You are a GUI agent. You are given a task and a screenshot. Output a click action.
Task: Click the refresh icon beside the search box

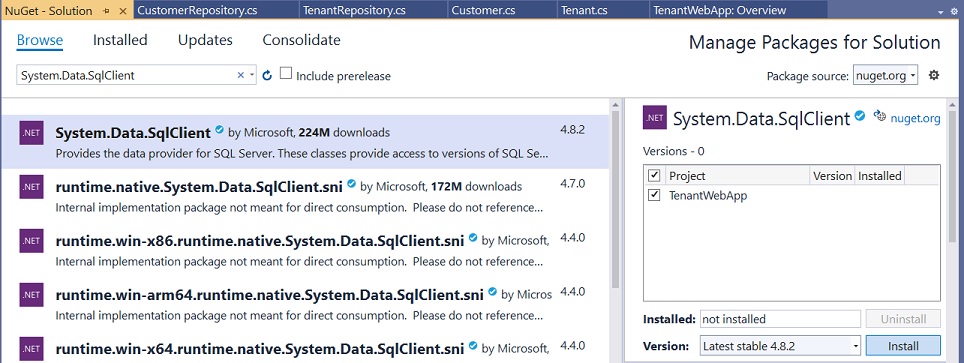pos(267,75)
